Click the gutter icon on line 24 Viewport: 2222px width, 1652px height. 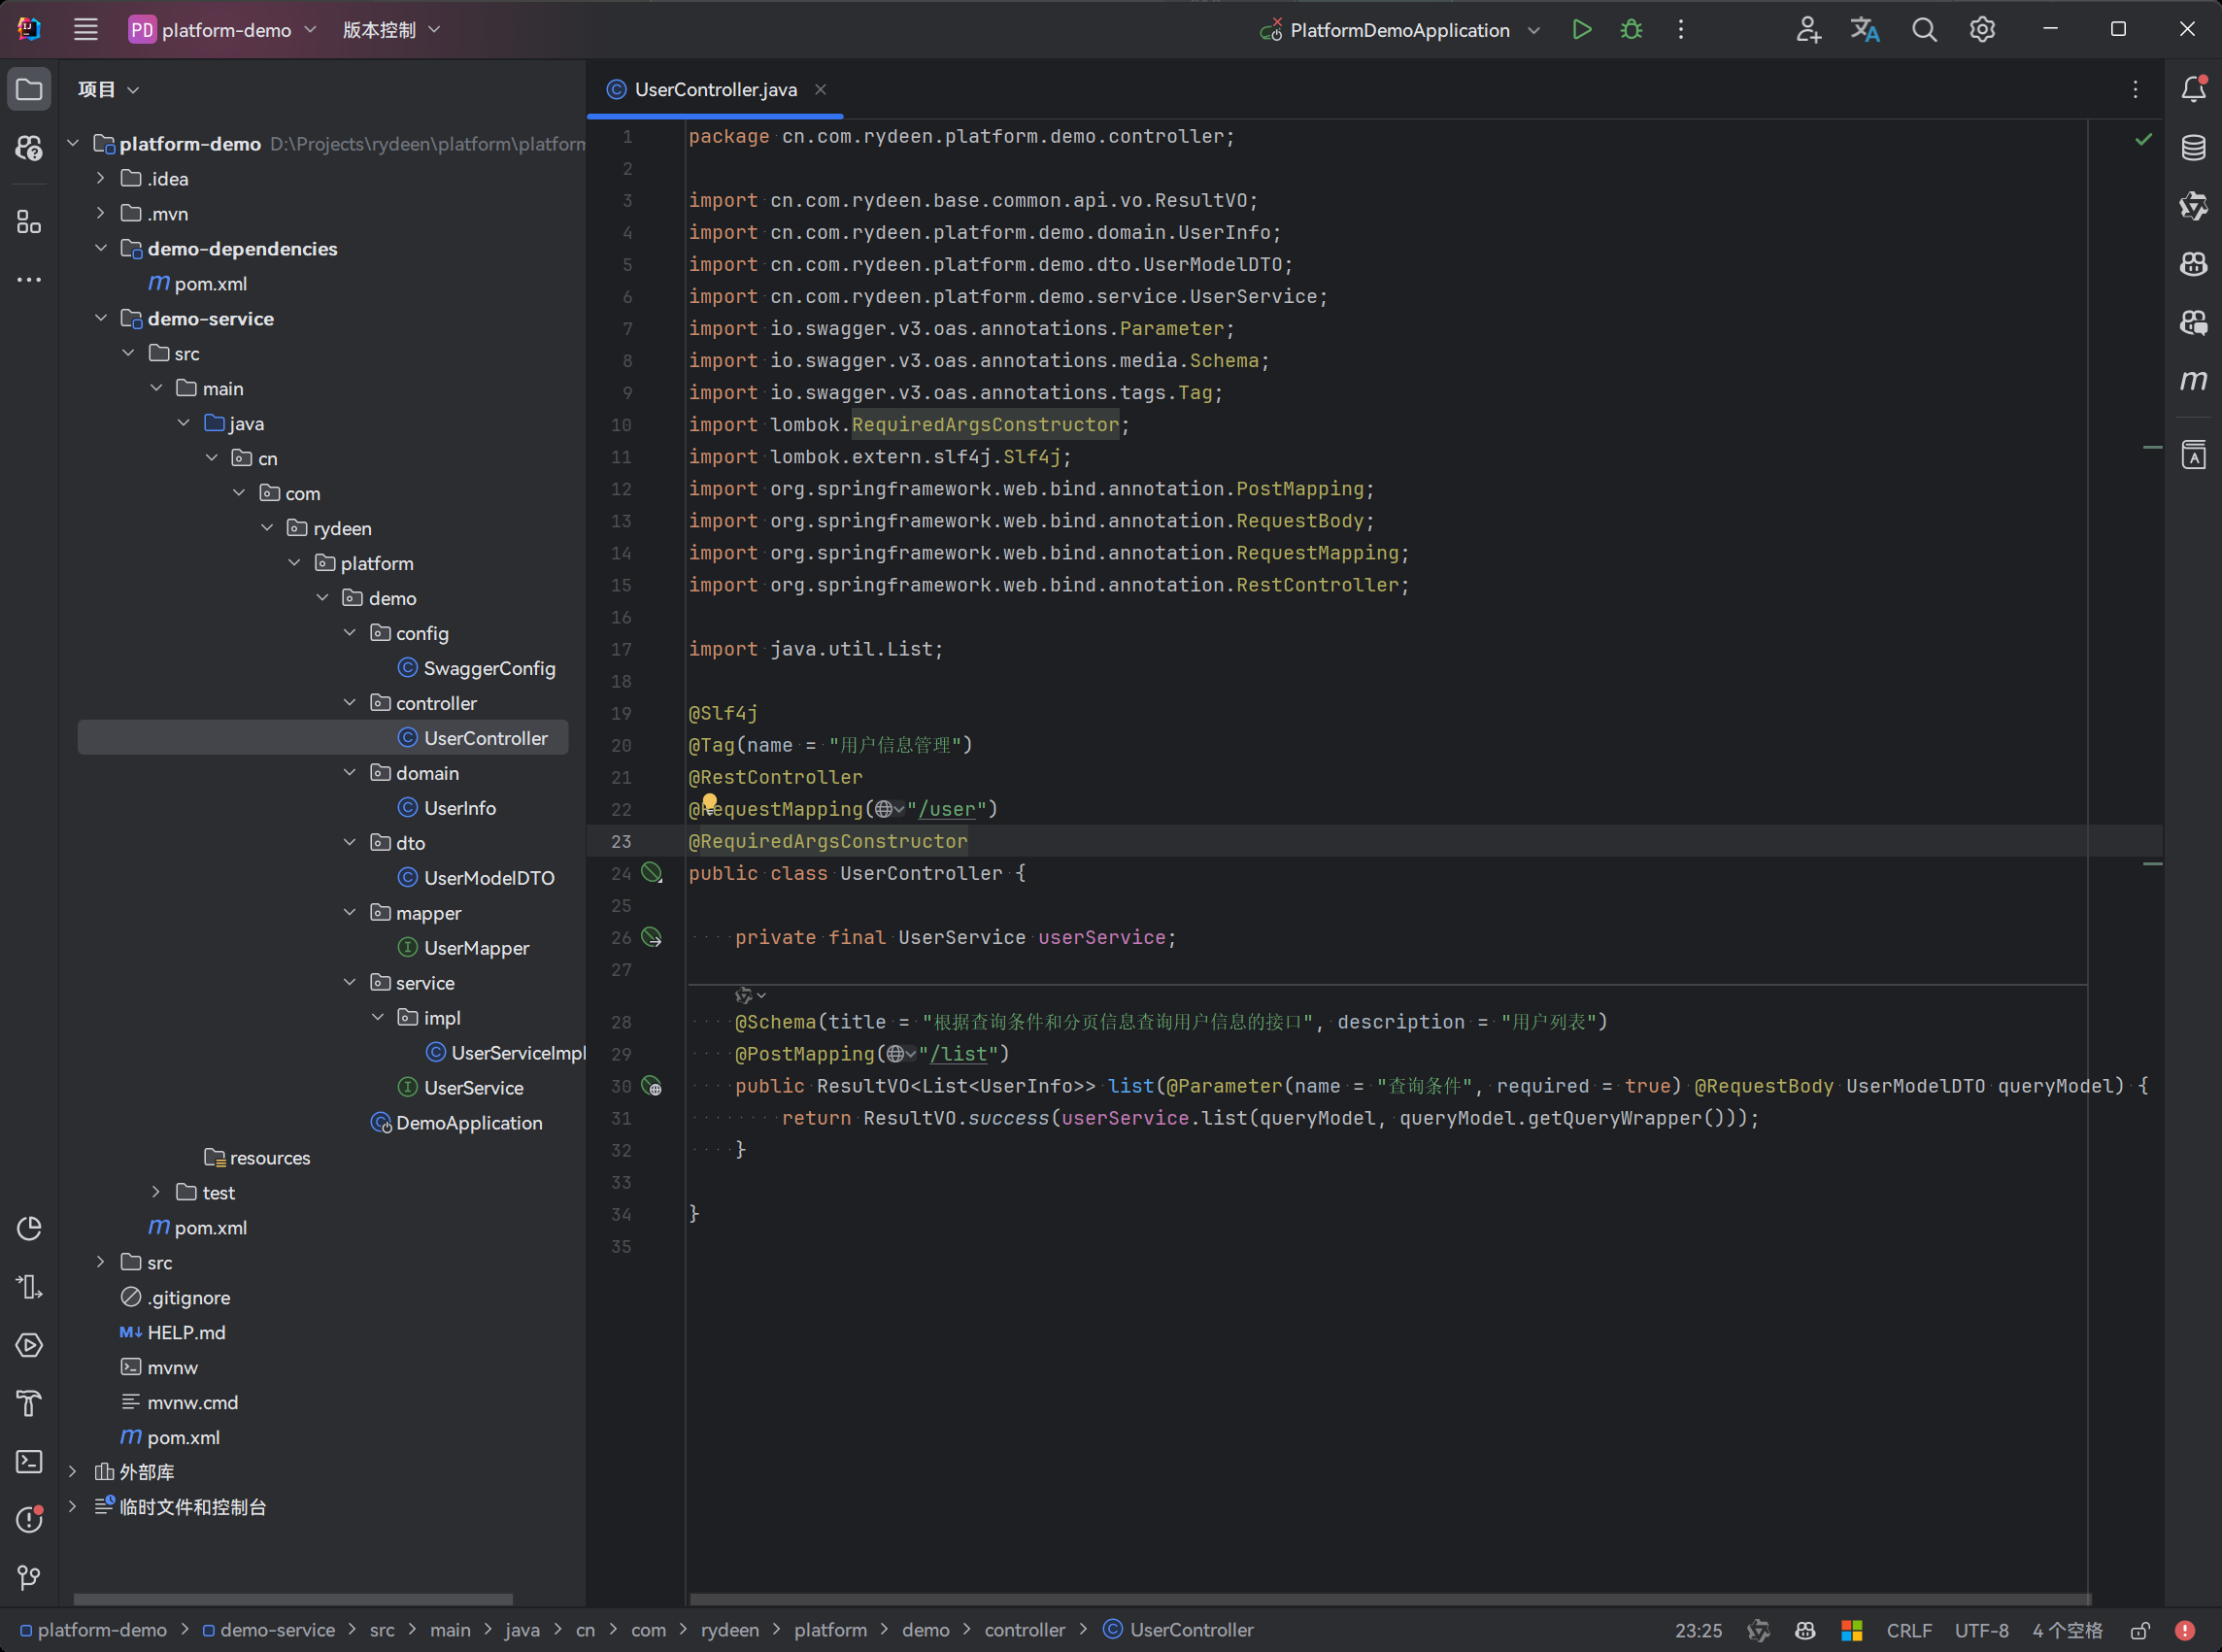point(652,873)
